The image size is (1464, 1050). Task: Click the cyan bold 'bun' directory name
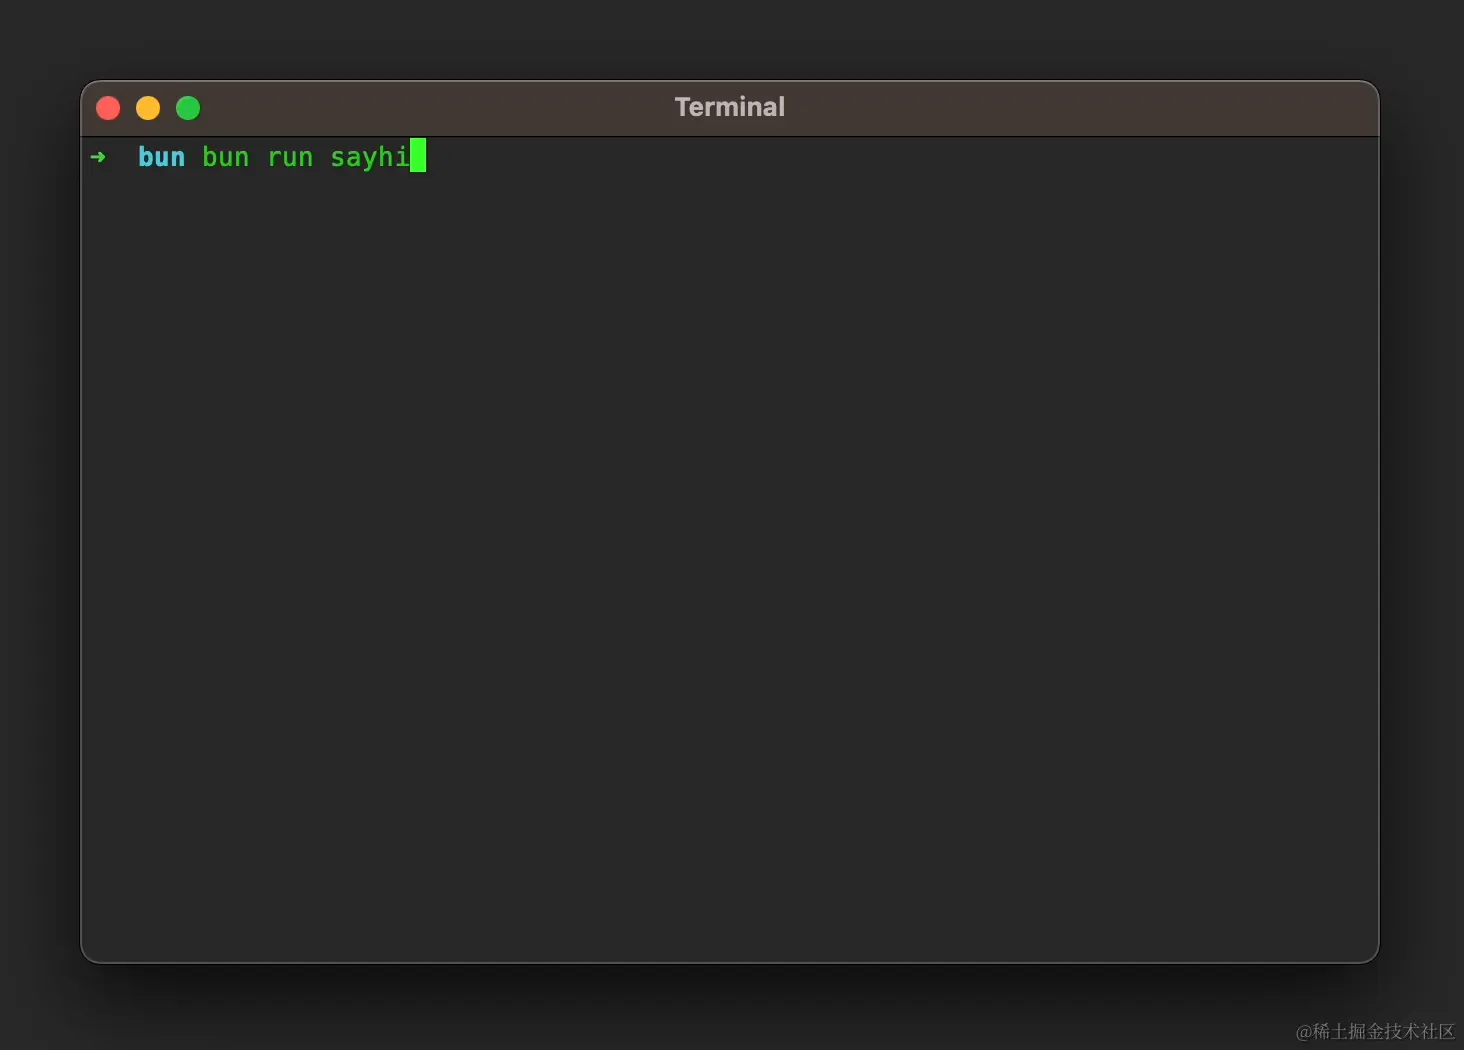click(x=161, y=157)
